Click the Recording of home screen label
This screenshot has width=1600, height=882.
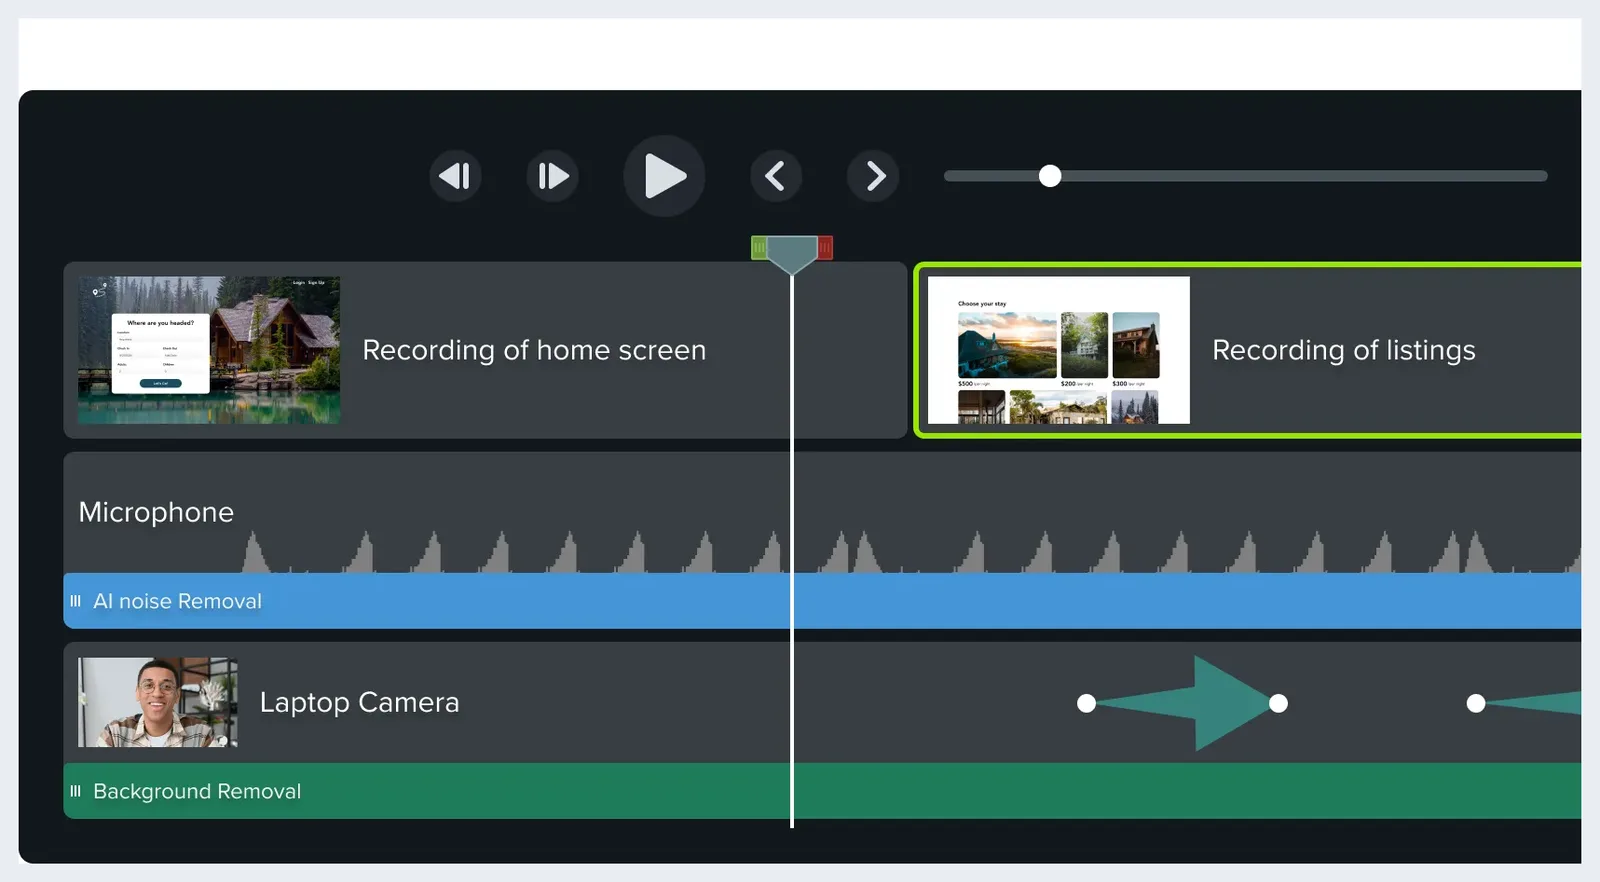point(534,350)
